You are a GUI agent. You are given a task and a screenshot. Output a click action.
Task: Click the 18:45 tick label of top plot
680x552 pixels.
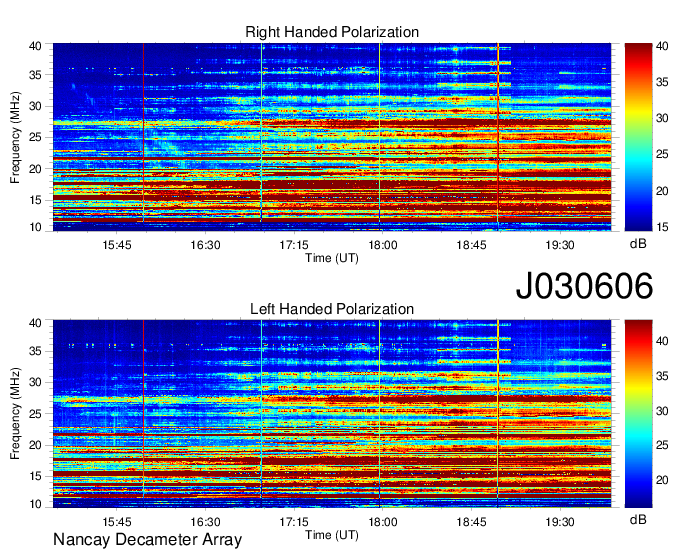tap(471, 245)
